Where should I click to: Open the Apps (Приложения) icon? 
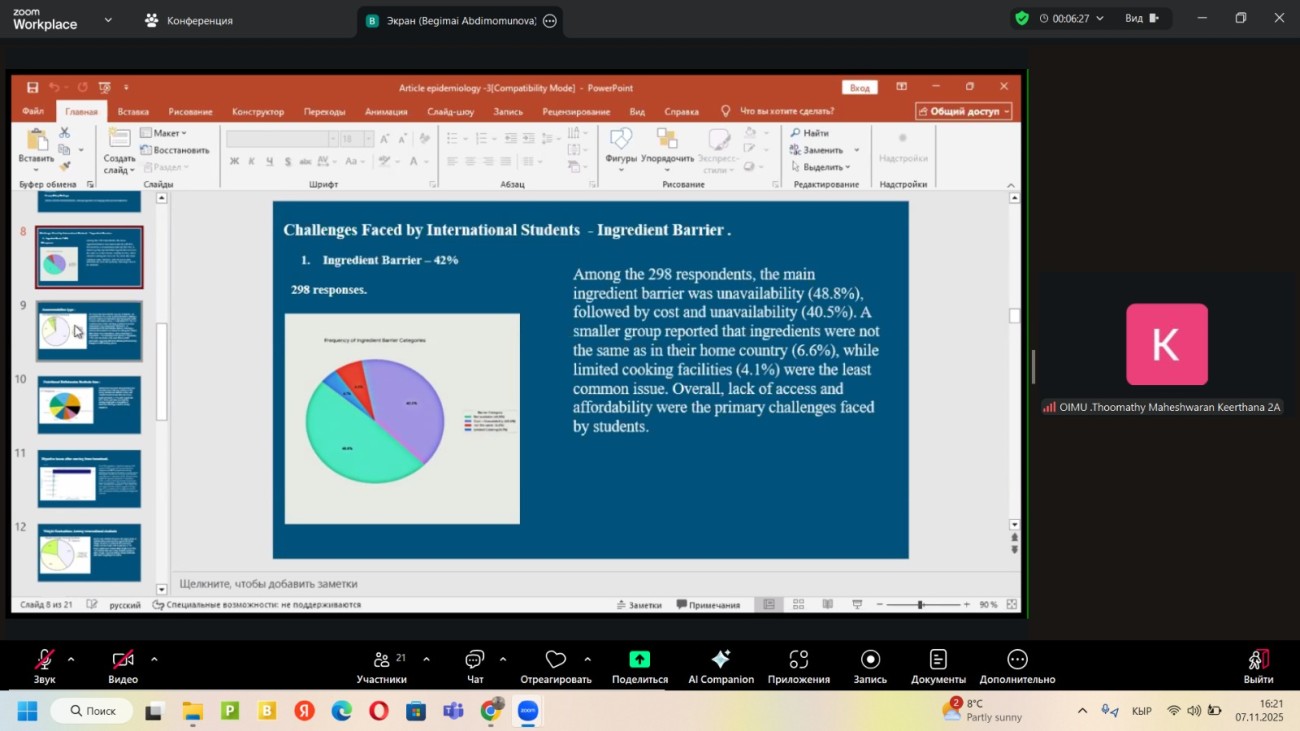coord(798,660)
